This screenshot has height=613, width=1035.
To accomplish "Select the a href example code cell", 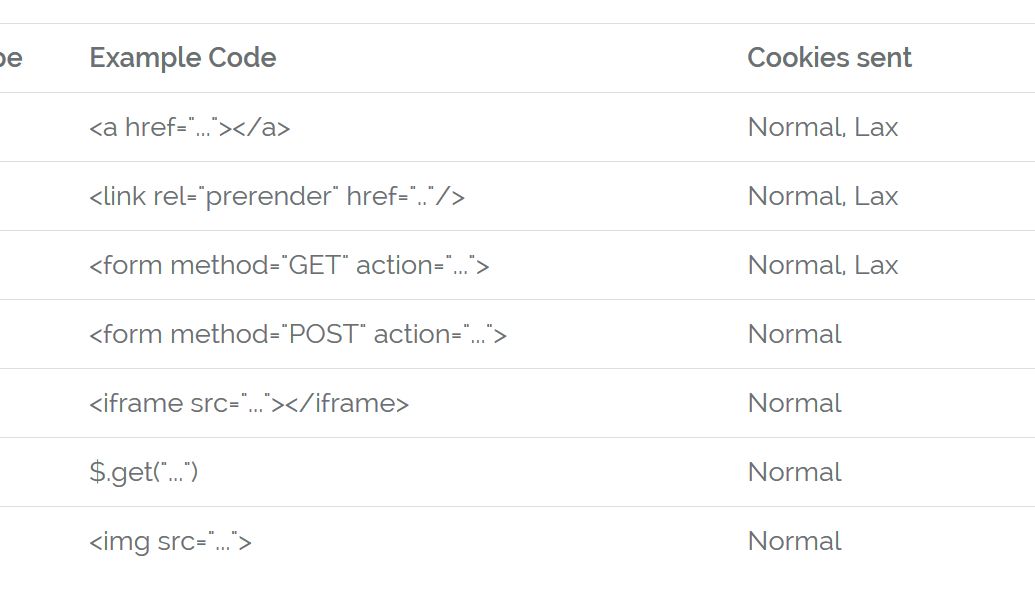I will [189, 127].
